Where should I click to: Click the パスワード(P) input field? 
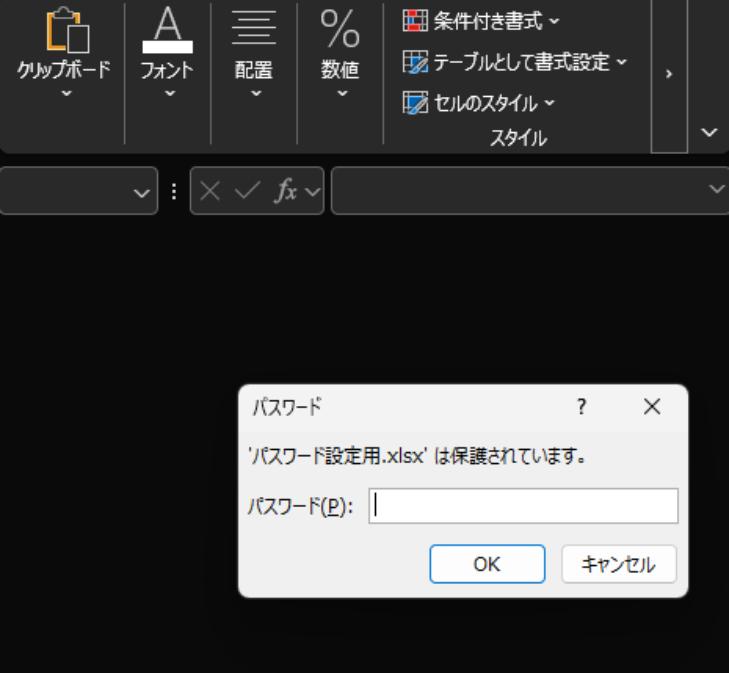(524, 506)
